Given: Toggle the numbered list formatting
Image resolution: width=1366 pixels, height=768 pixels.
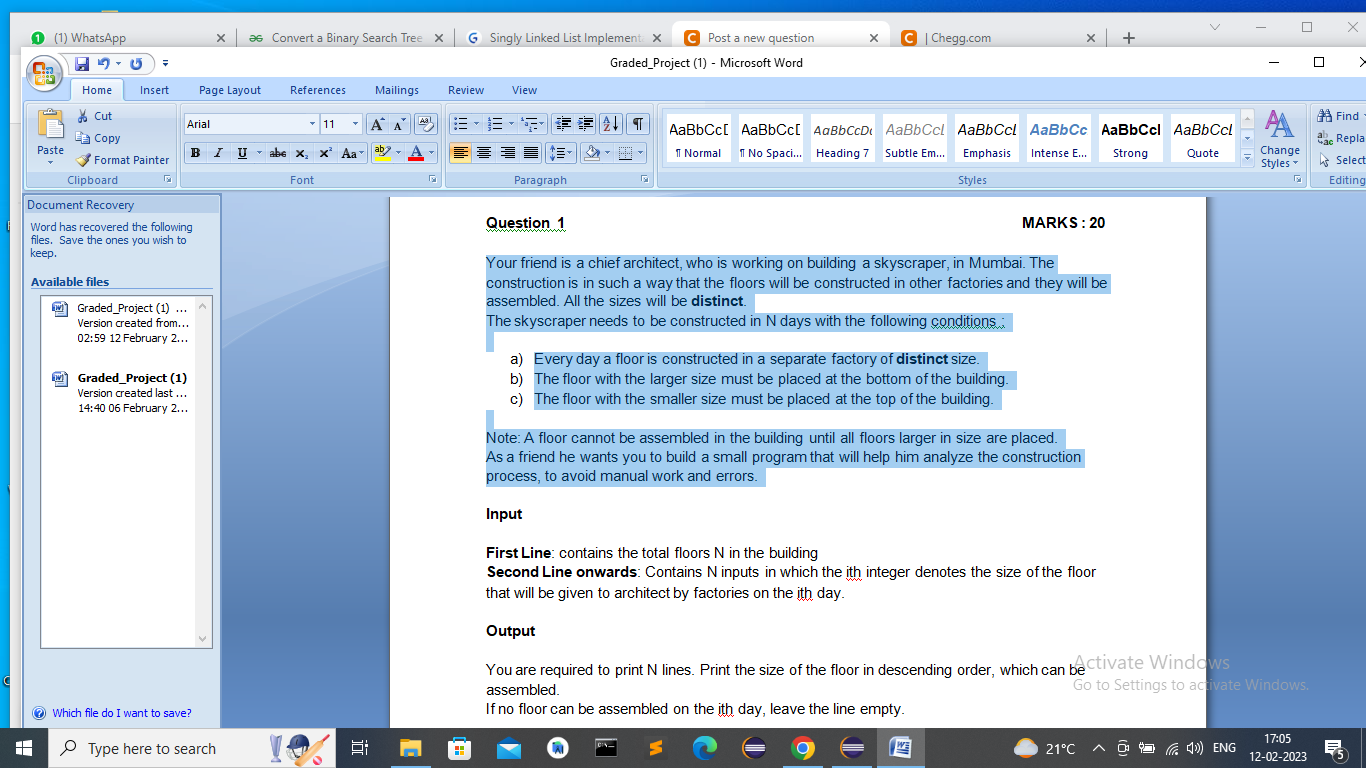Looking at the screenshot, I should point(494,122).
